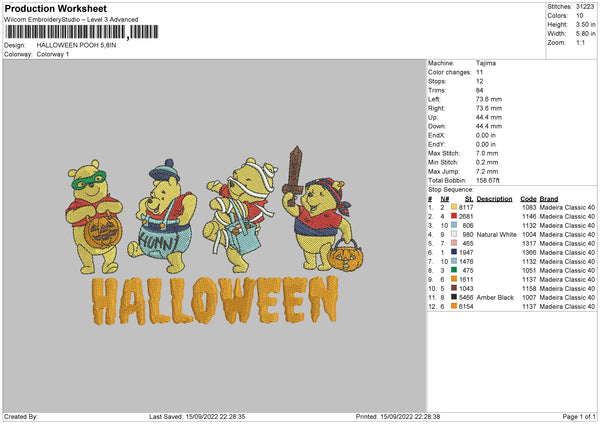Image resolution: width=600 pixels, height=424 pixels.
Task: Select the red swatch for code 1146
Action: tap(455, 215)
